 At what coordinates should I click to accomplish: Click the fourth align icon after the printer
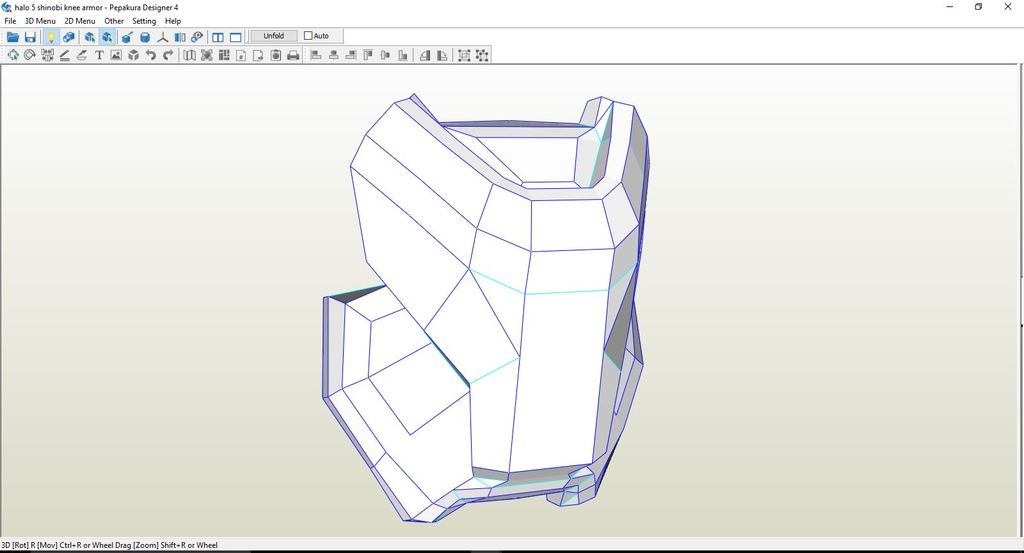point(368,55)
